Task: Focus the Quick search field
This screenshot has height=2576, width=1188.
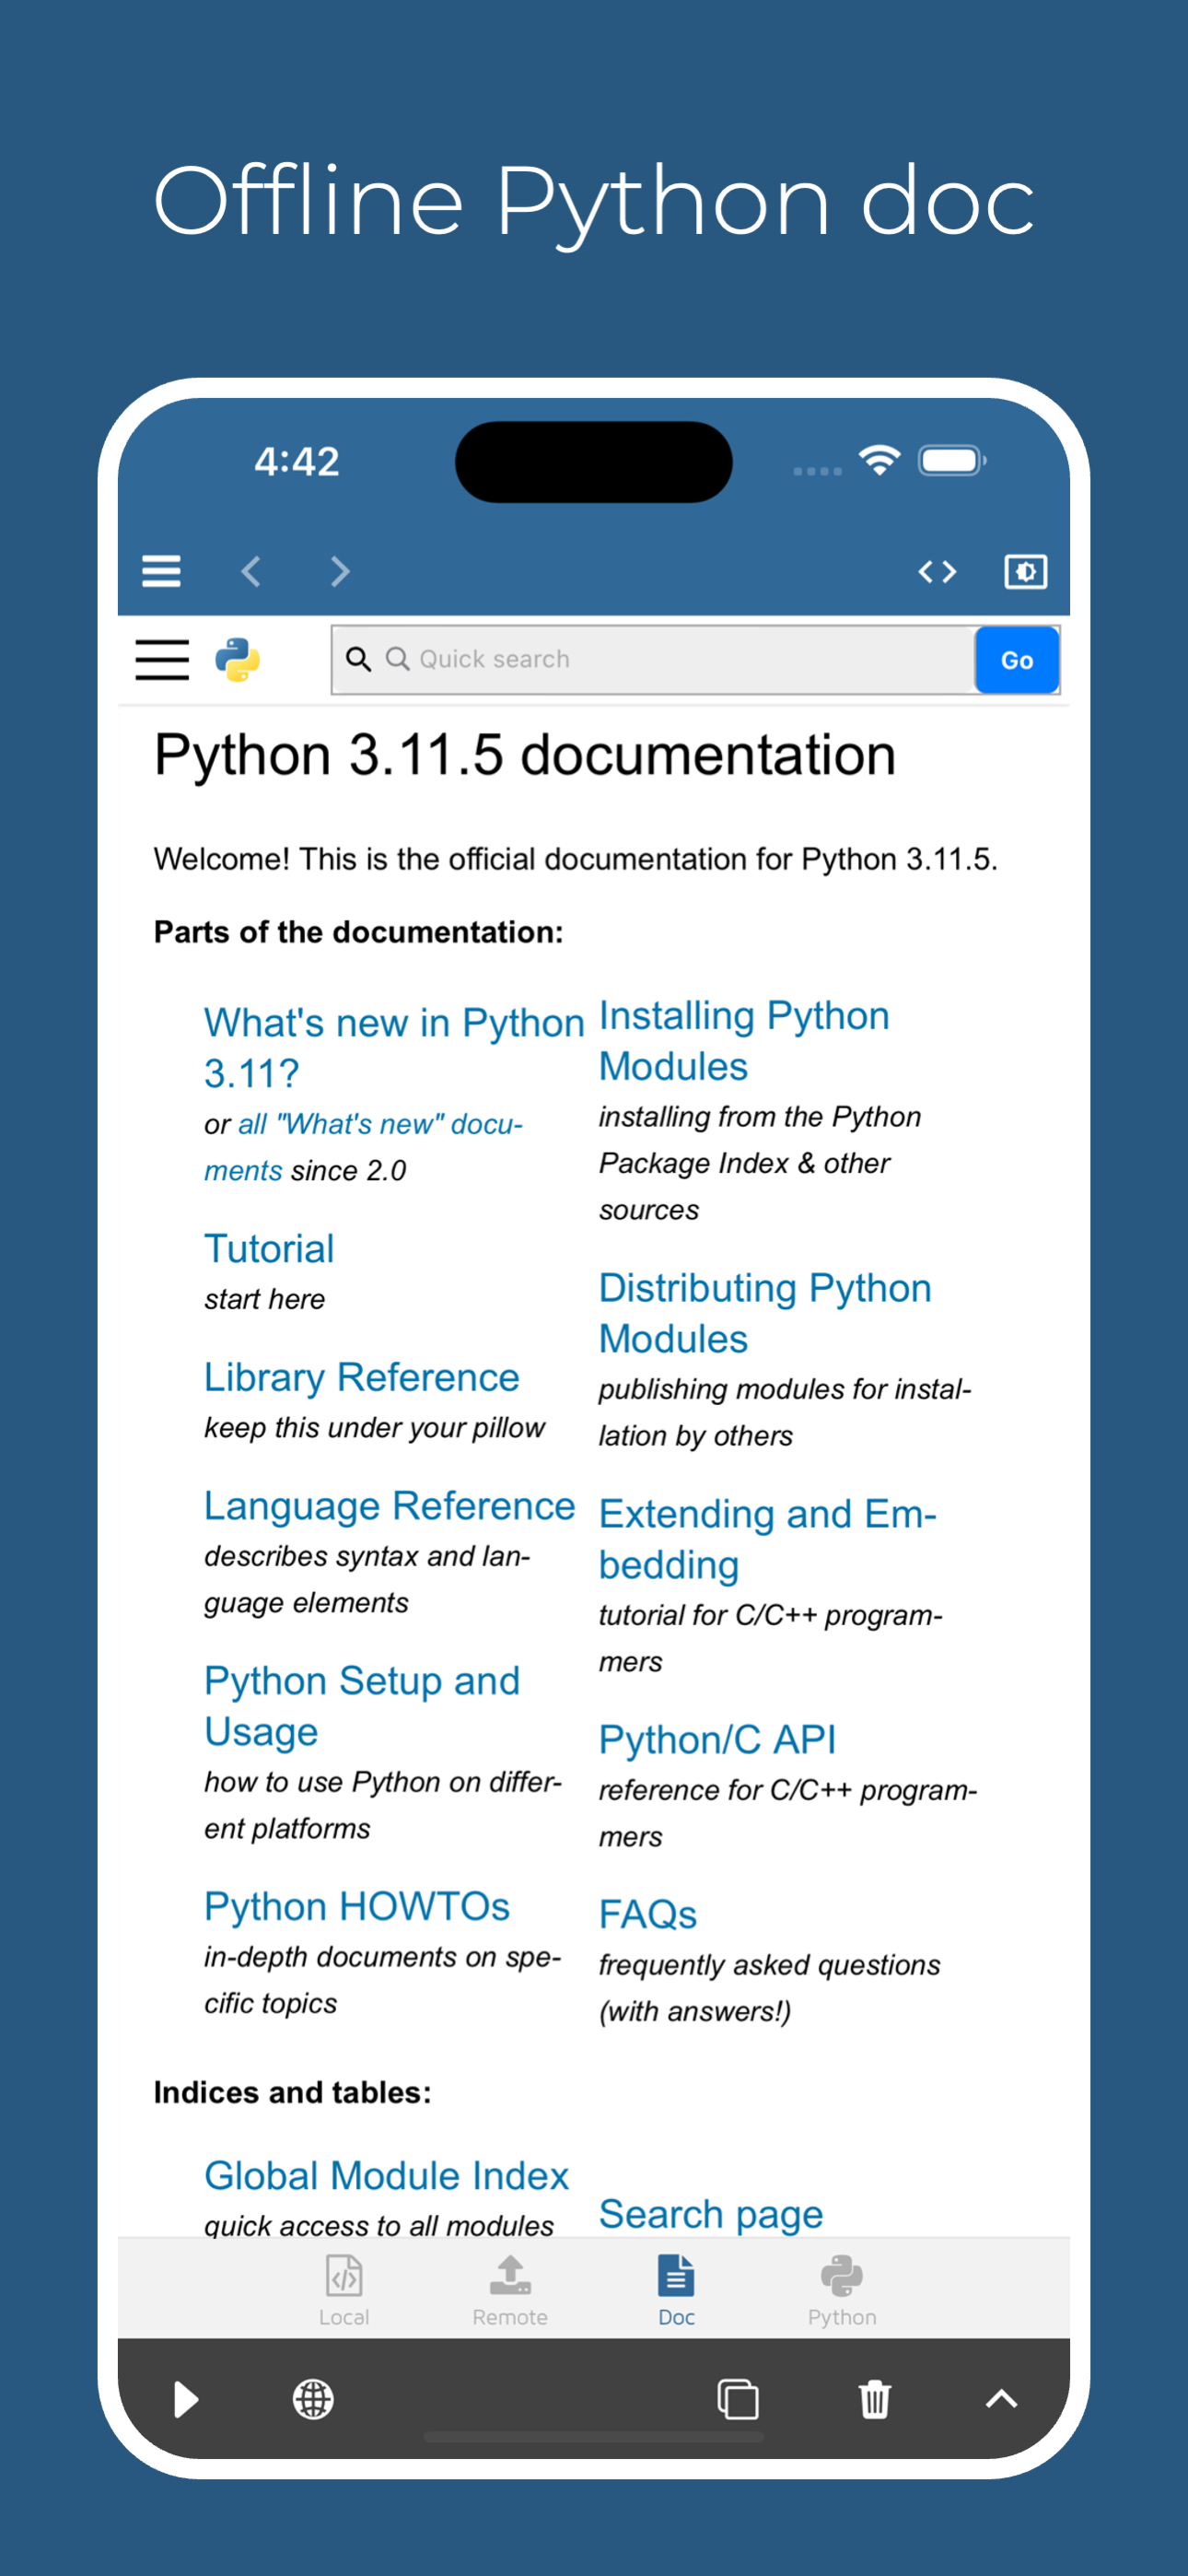Action: coord(654,660)
